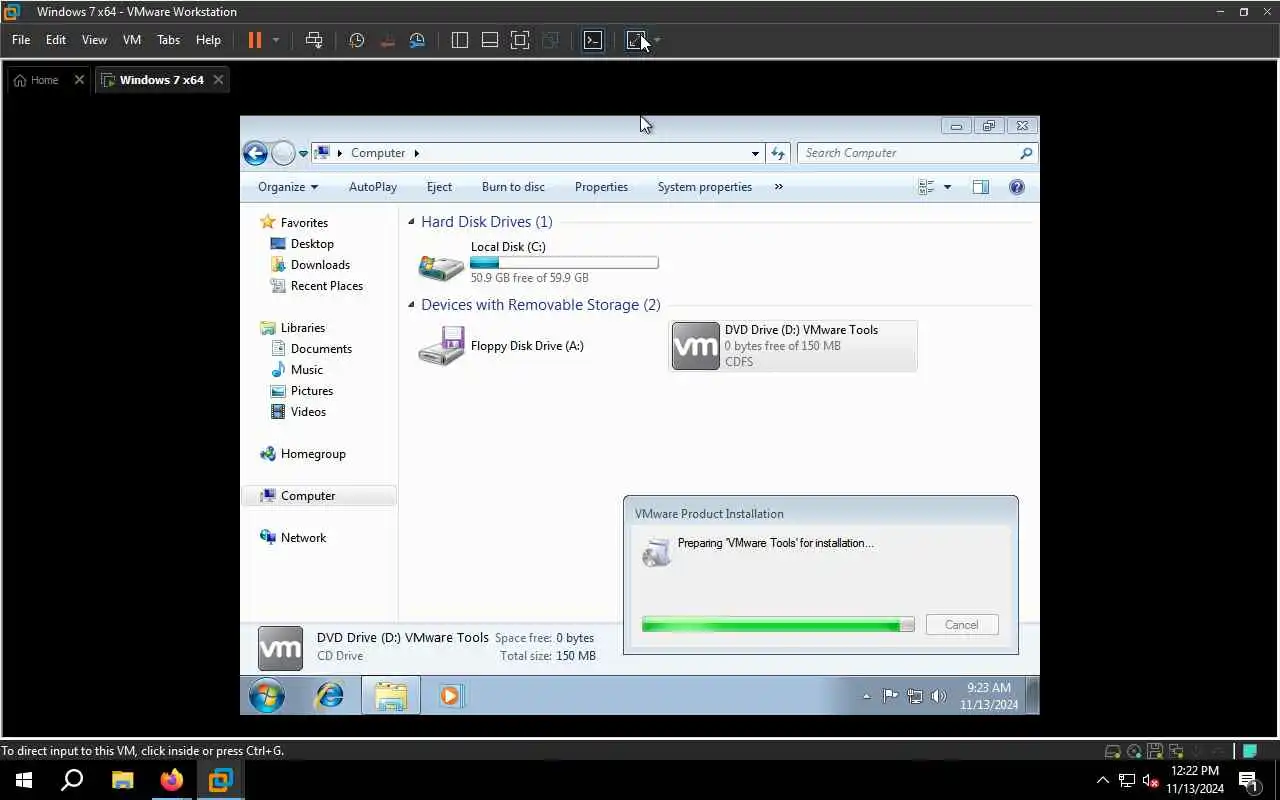Viewport: 1280px width, 800px height.
Task: Open the Windows 7 Start menu
Action: pyautogui.click(x=267, y=696)
